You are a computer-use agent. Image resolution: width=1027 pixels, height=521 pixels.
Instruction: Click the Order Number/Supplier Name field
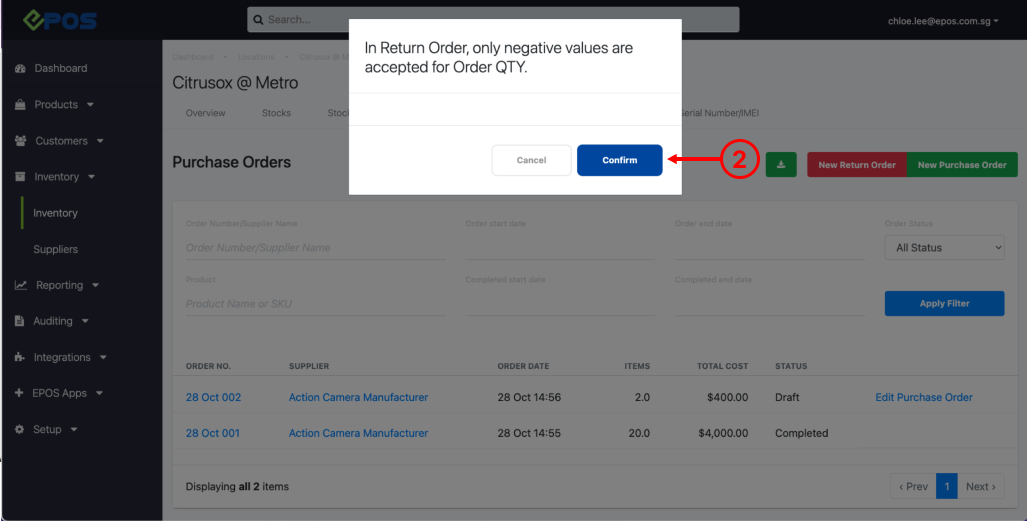click(x=315, y=248)
